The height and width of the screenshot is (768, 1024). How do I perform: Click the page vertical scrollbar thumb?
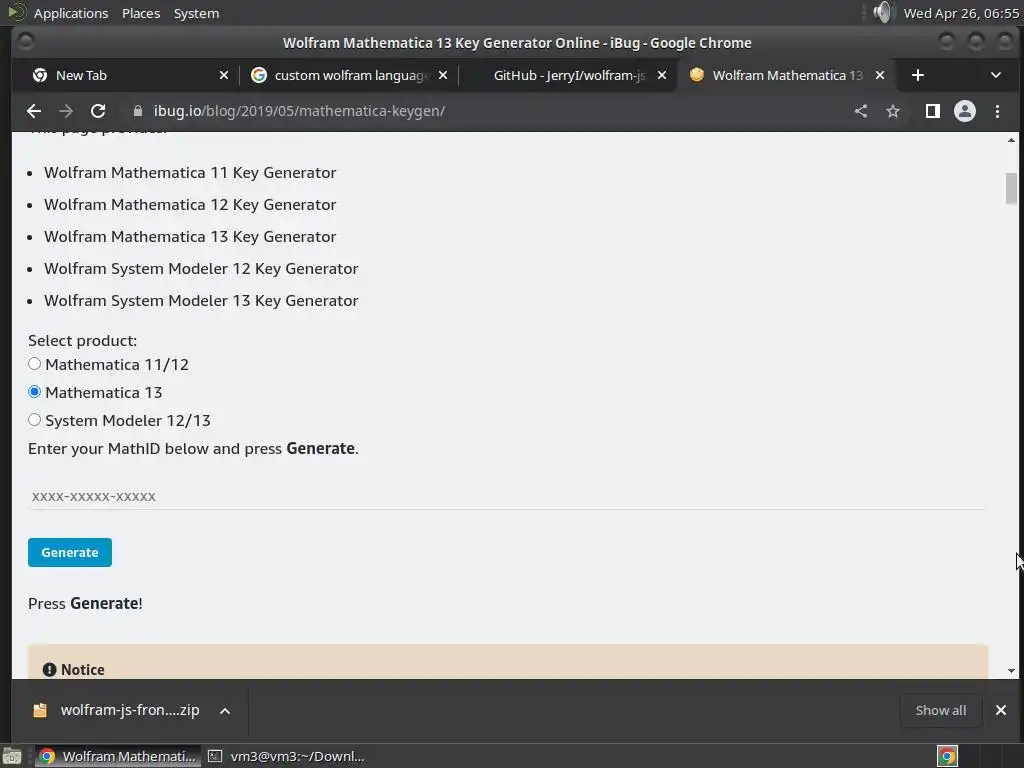tap(1012, 189)
